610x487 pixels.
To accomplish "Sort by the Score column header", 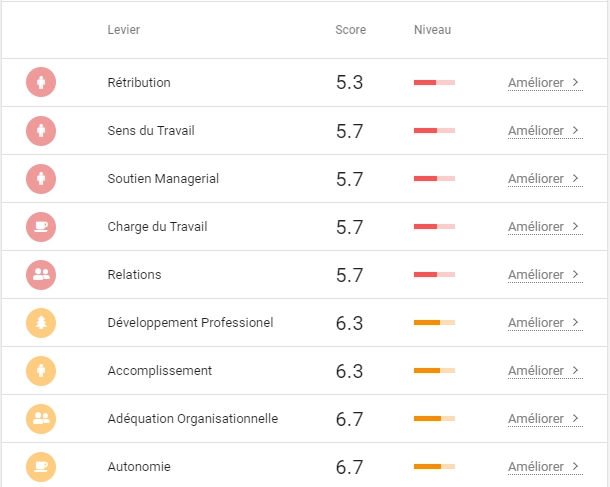I will click(351, 30).
